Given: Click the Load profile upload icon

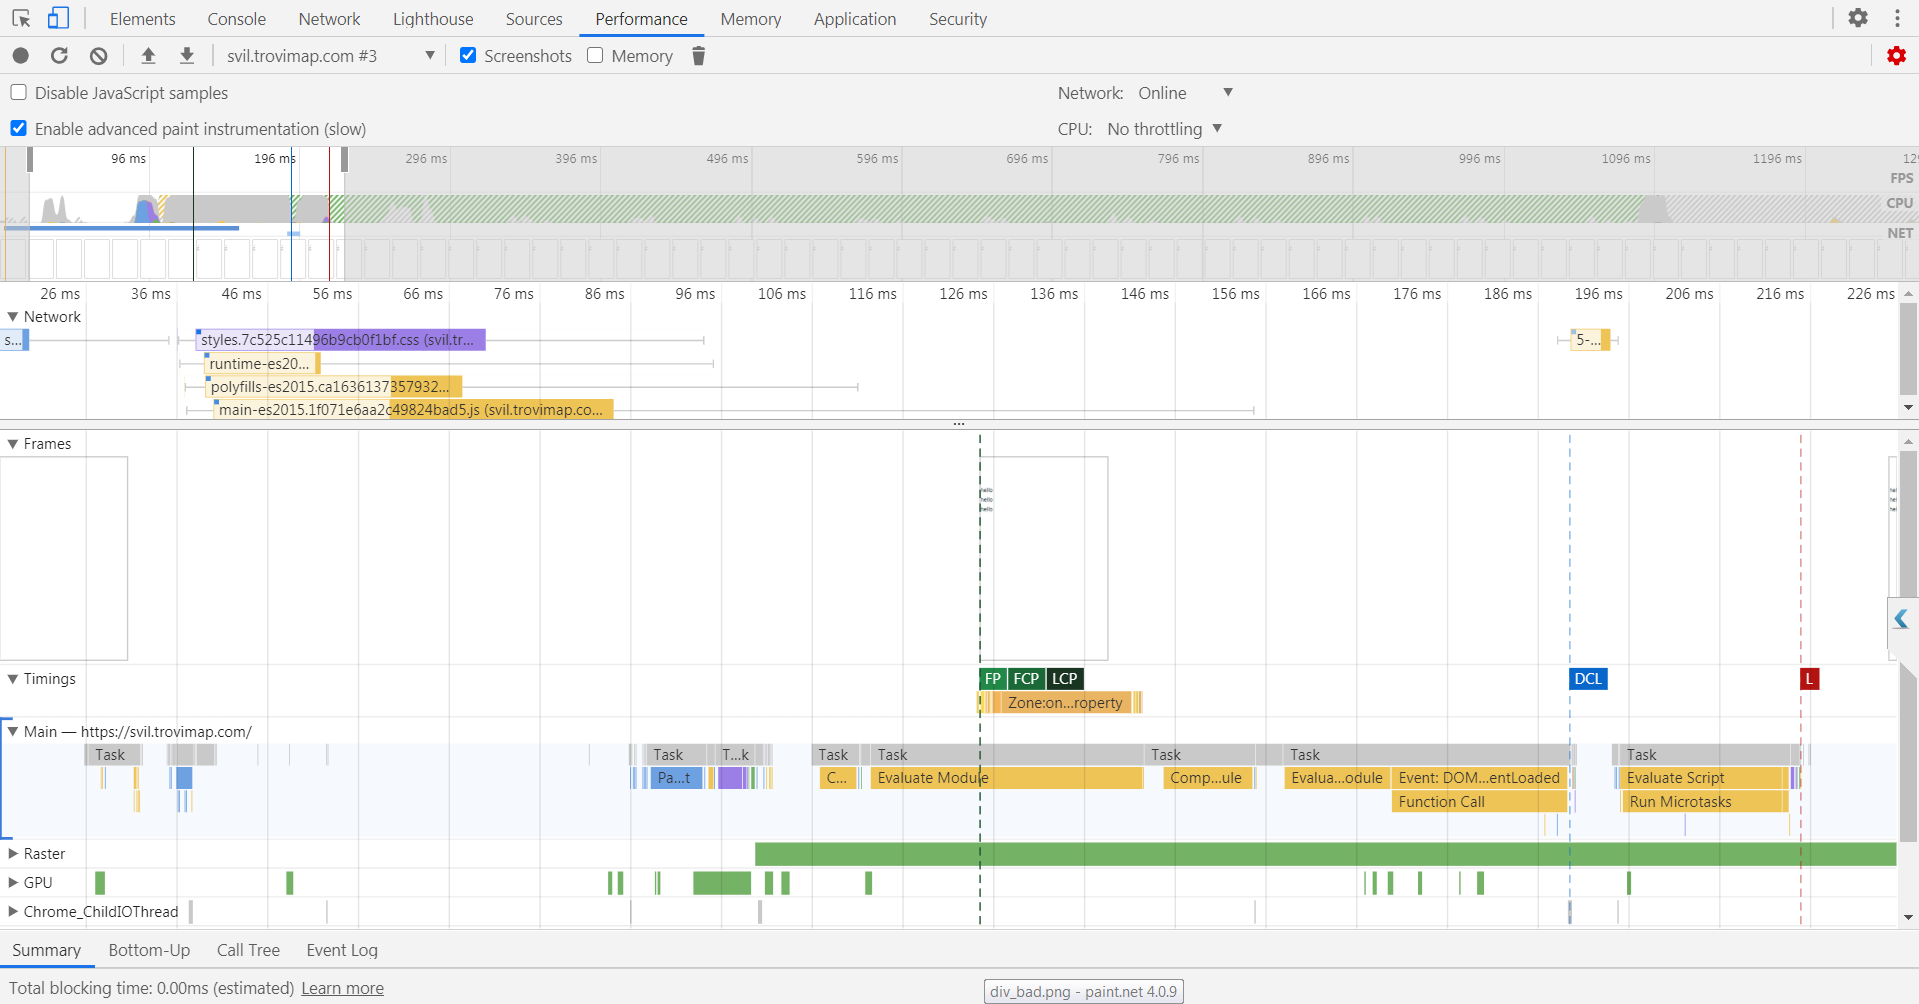Looking at the screenshot, I should point(148,56).
